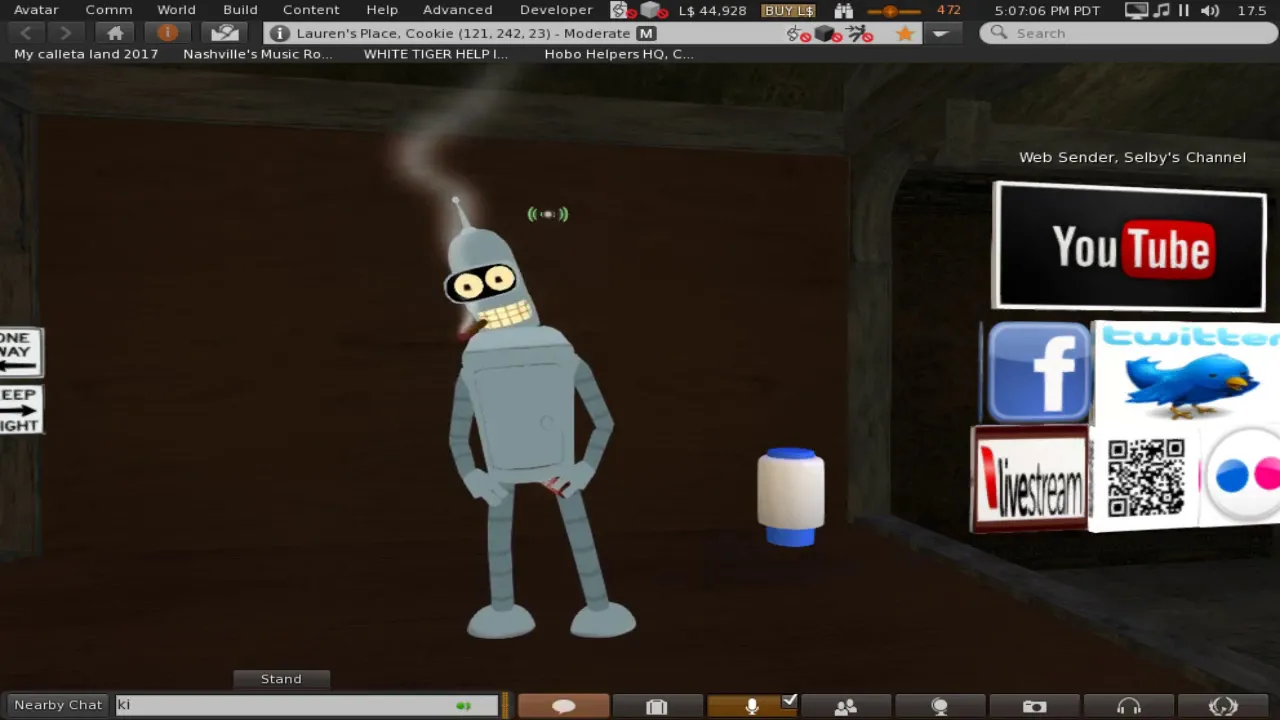
Task: Open the orange place info button
Action: click(x=167, y=33)
